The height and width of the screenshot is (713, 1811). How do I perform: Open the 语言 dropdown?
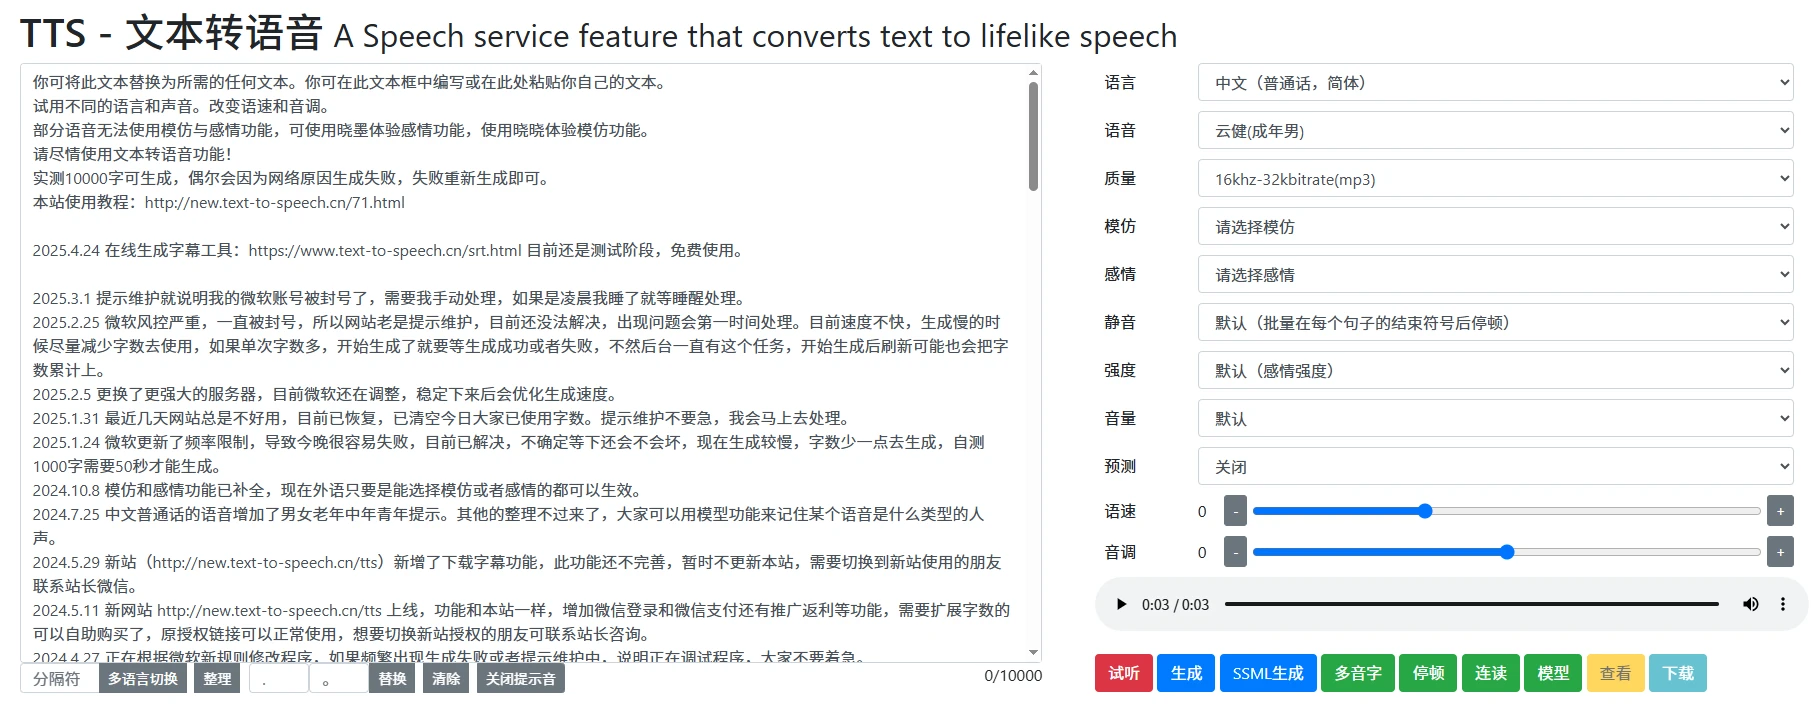pos(1495,83)
